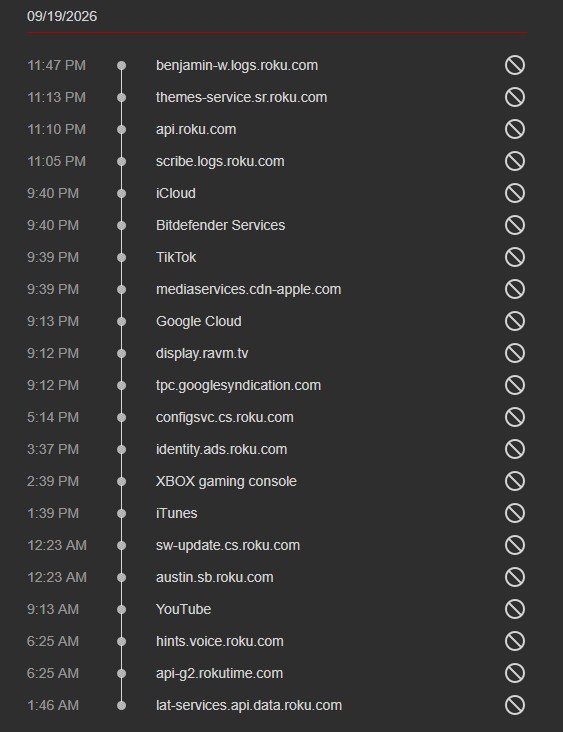Screen dimensions: 563x732
Task: Block the Google Cloud entry
Action: click(x=515, y=321)
